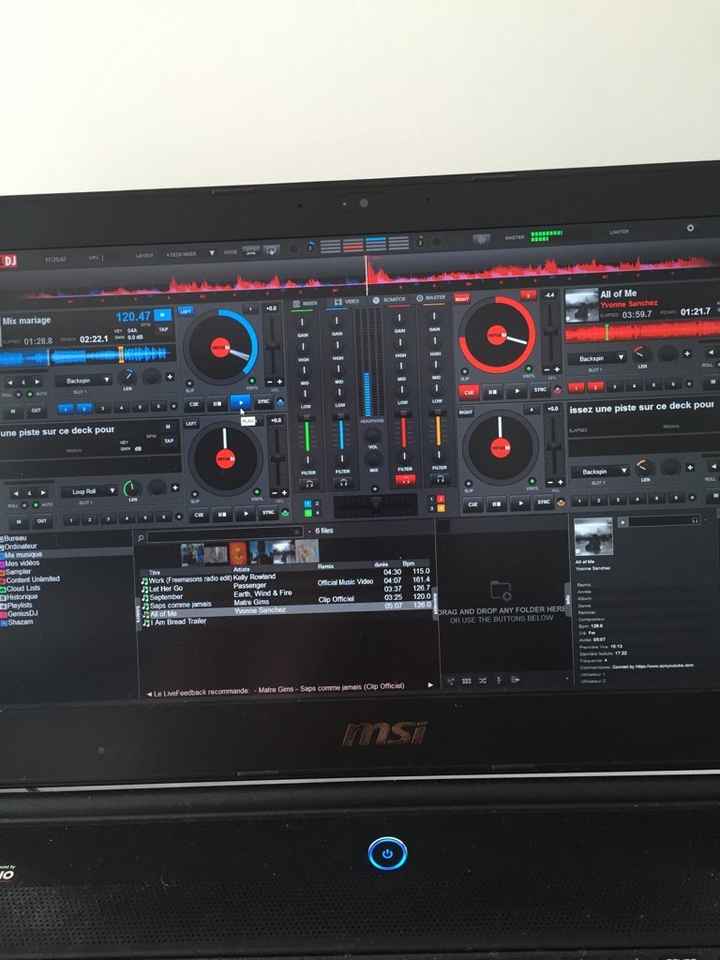The height and width of the screenshot is (960, 720).
Task: Sync the All of Me deck
Action: click(540, 389)
